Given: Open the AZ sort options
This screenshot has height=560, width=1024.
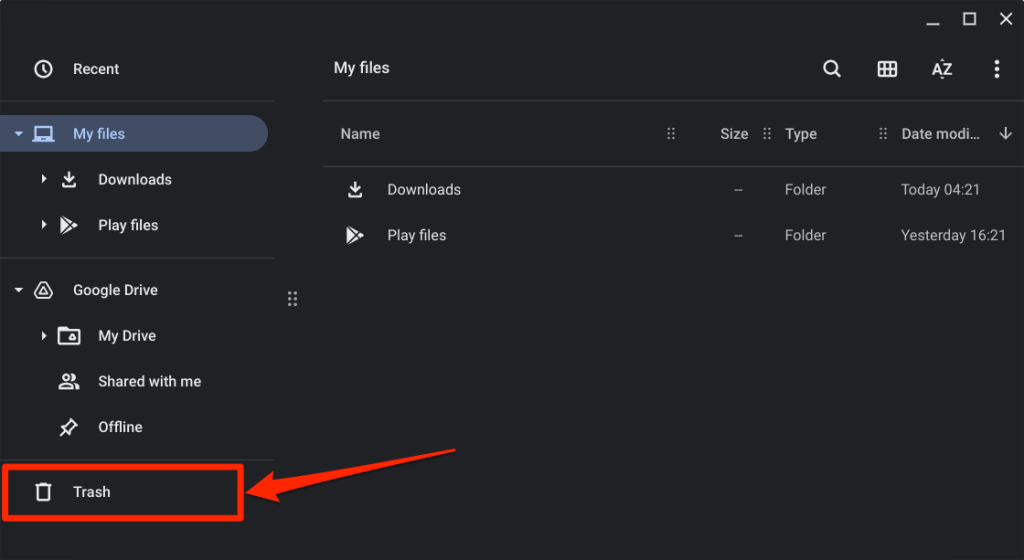Looking at the screenshot, I should coord(942,69).
